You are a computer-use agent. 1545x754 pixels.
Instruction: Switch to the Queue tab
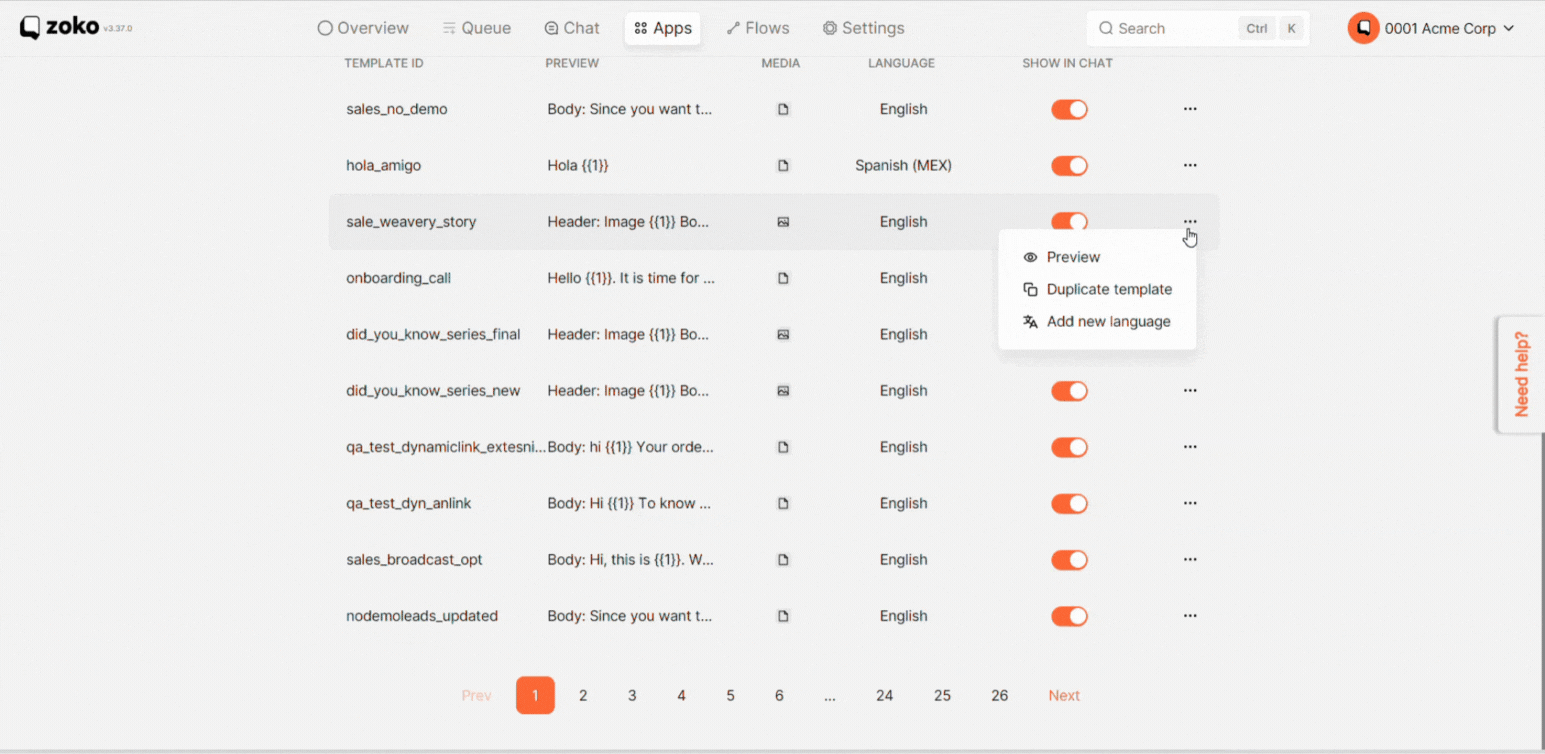click(477, 28)
